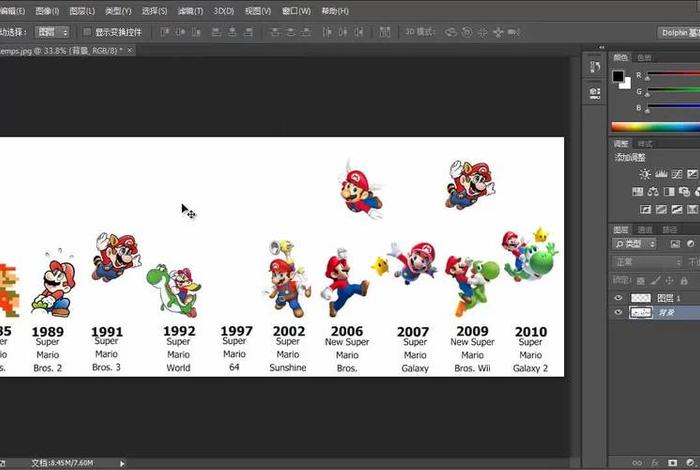
Task: Open the Dolphin workspace switcher dropdown
Action: click(679, 33)
